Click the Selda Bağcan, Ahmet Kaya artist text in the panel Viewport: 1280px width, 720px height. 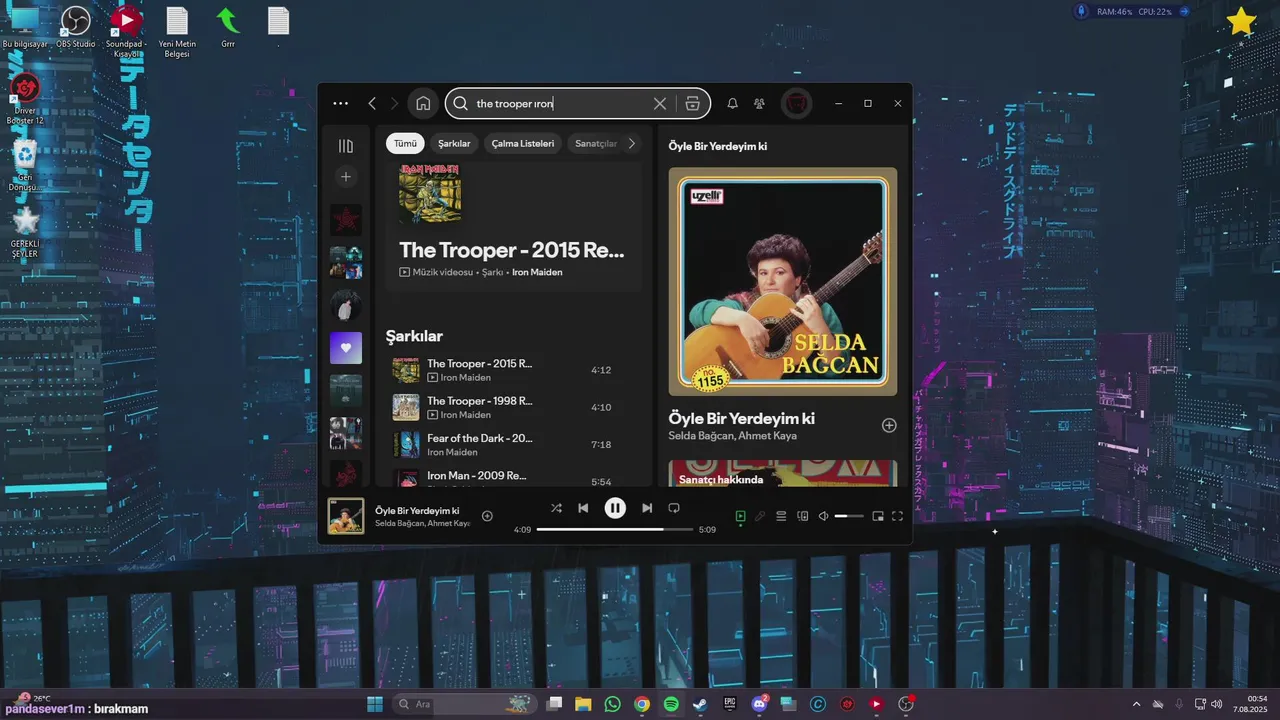click(x=732, y=436)
